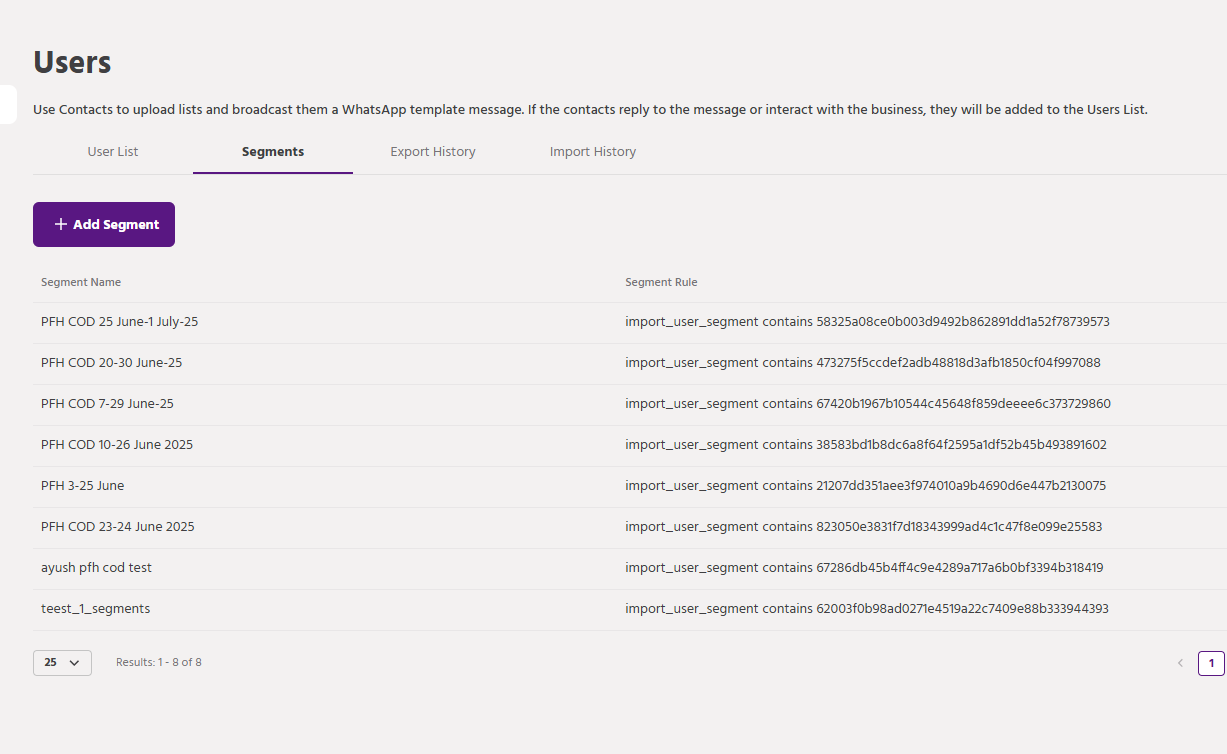Select page 1 in pagination
1227x754 pixels.
pos(1210,663)
